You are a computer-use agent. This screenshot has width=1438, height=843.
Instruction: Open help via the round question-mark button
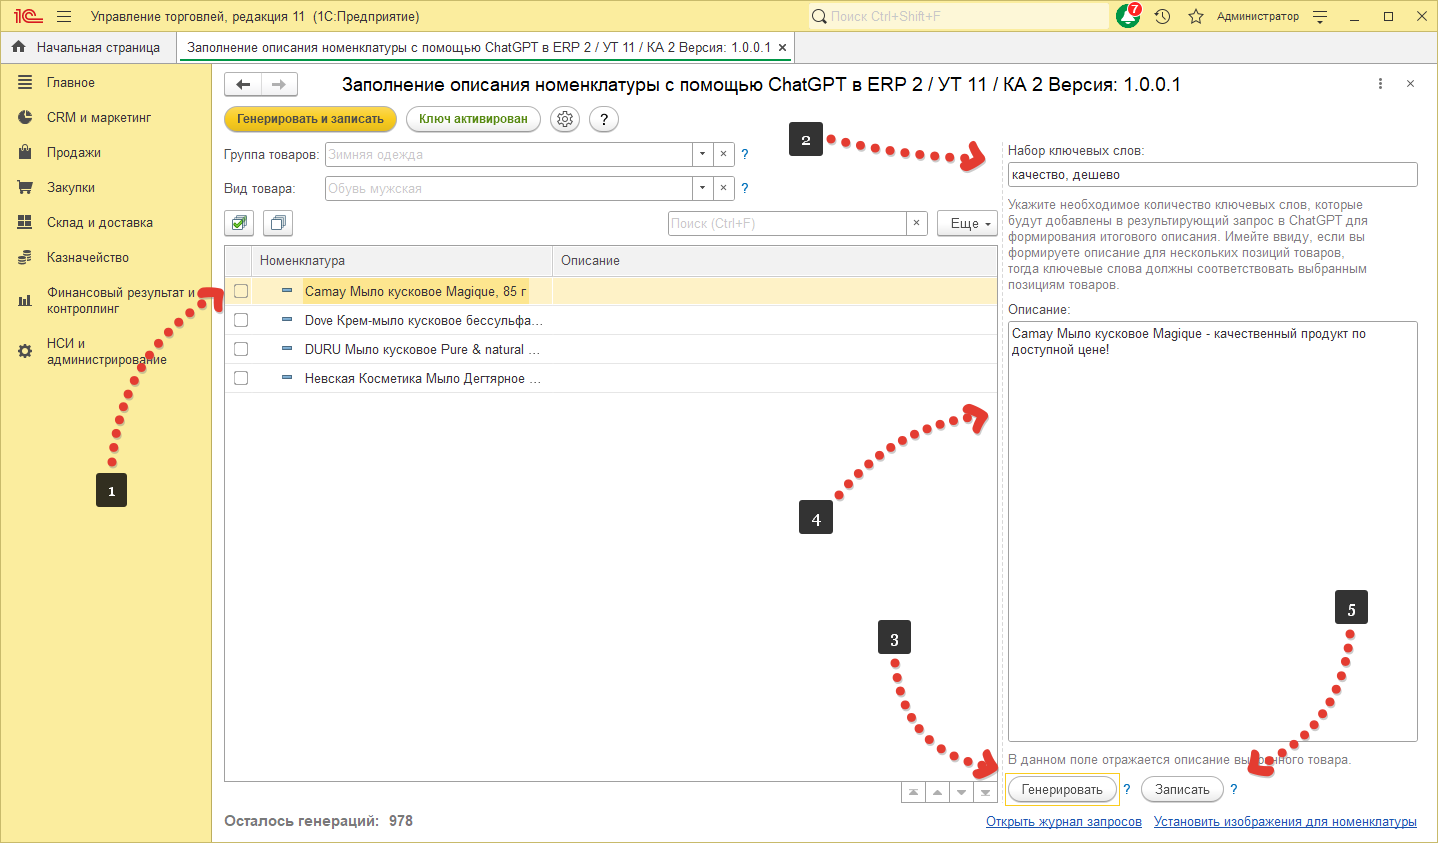pyautogui.click(x=603, y=119)
